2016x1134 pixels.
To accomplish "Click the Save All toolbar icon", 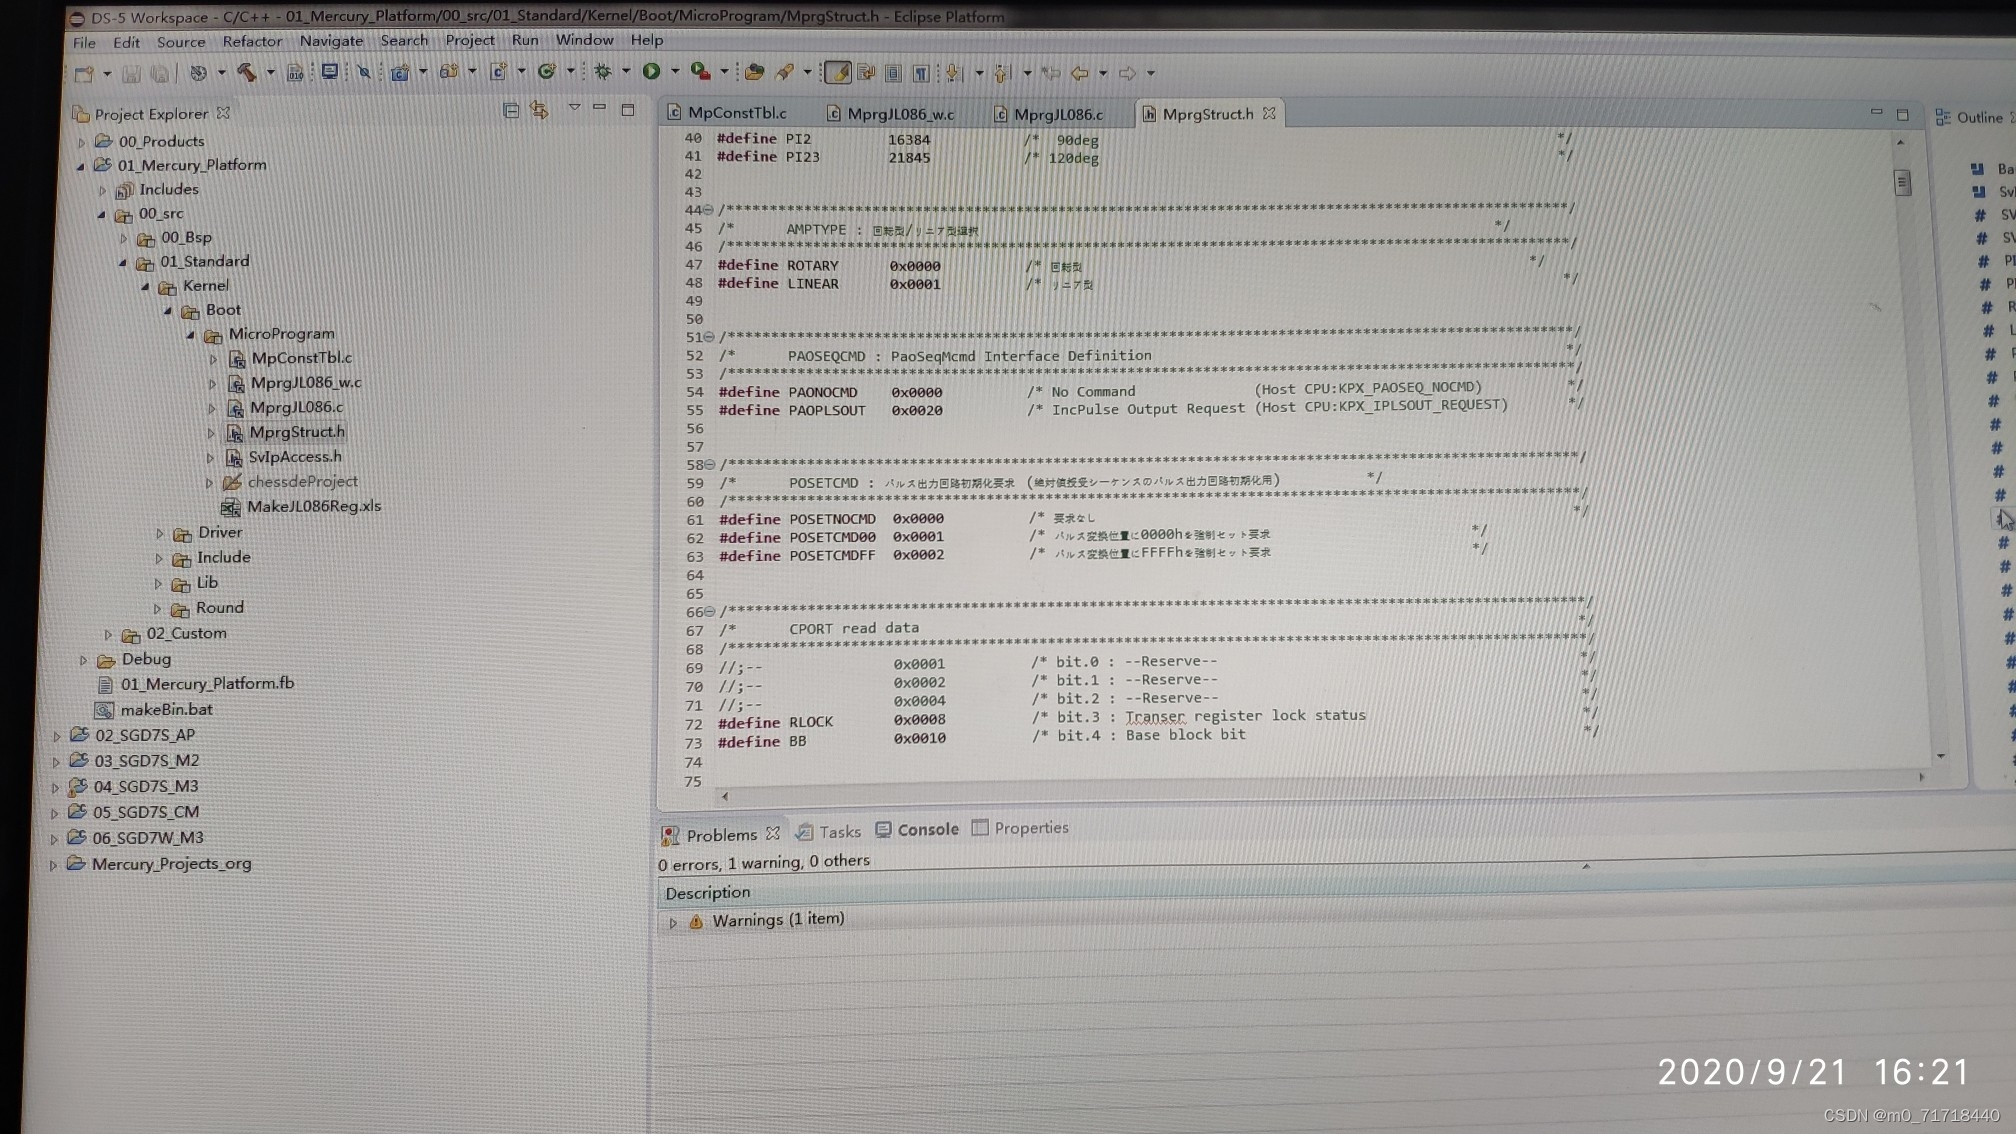I will (x=159, y=73).
